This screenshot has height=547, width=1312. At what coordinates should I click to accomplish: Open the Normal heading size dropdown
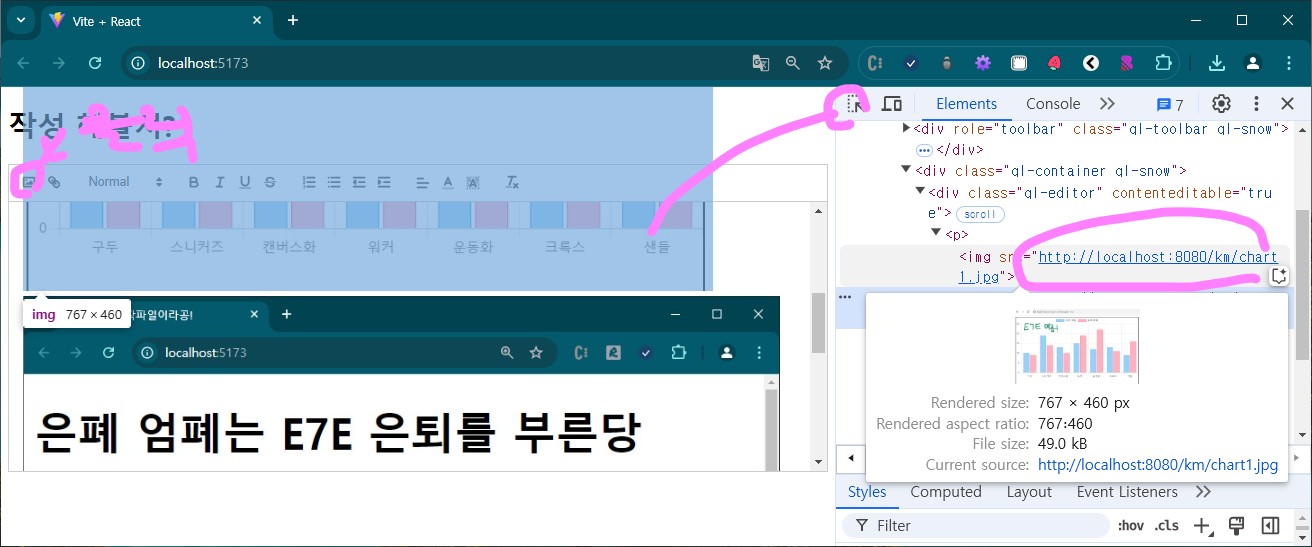(x=125, y=182)
